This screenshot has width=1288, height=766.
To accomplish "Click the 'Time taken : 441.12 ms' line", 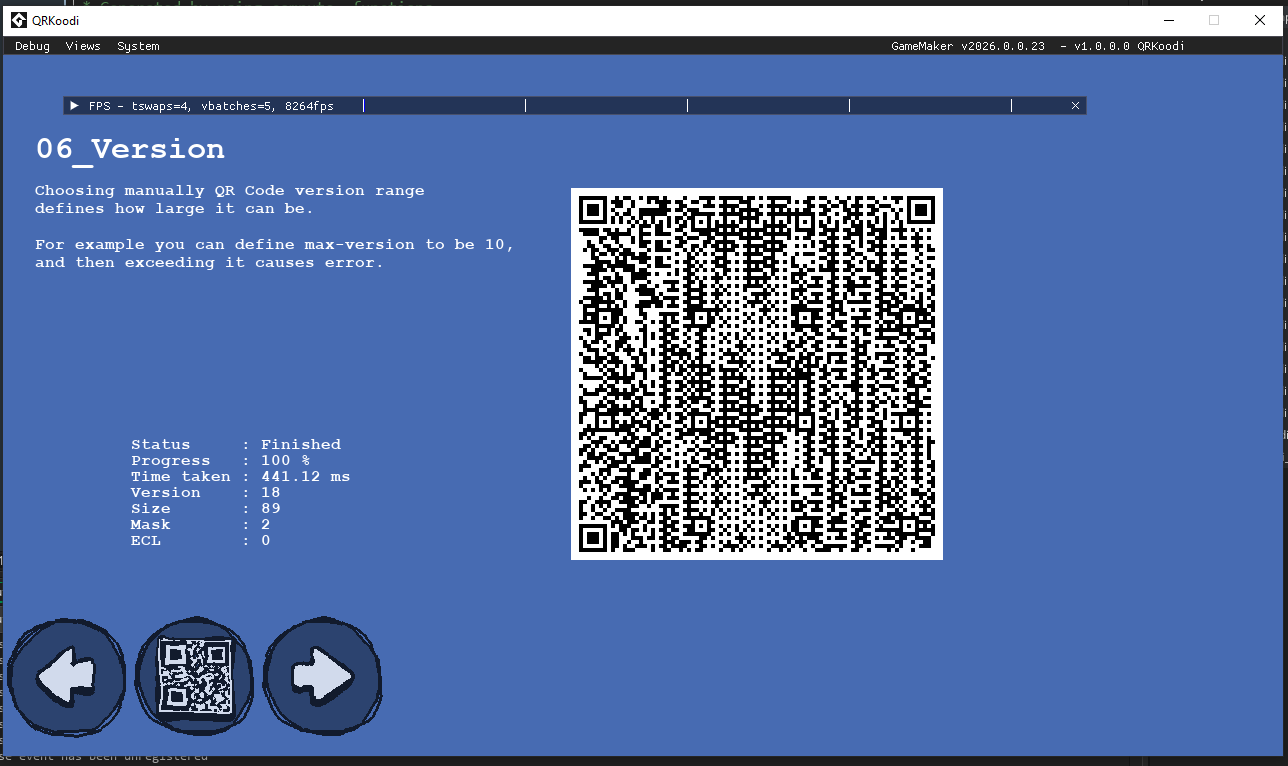I will pos(240,476).
